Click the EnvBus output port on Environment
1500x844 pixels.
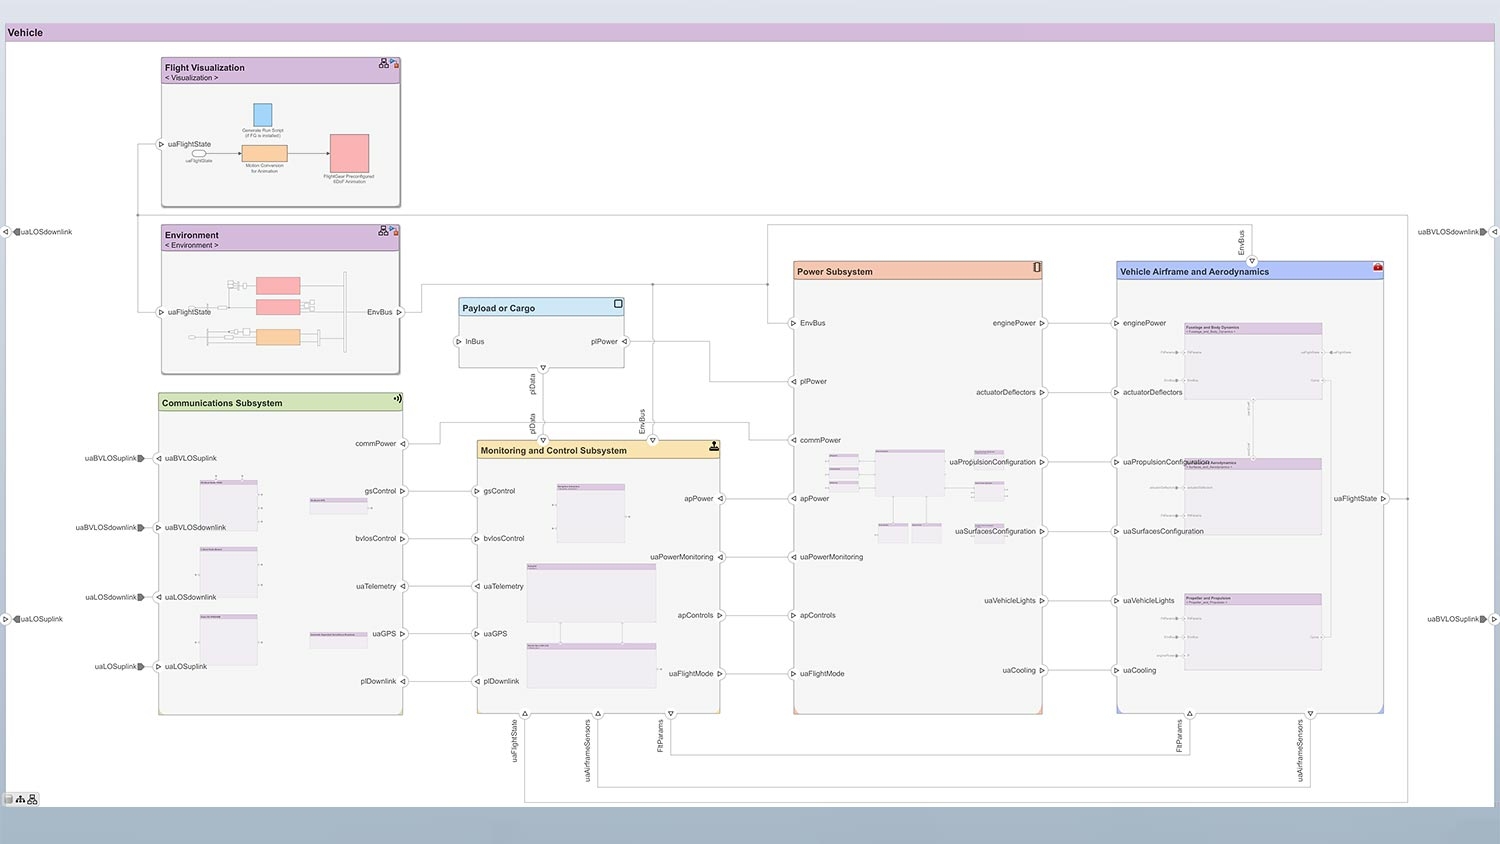[x=399, y=312]
